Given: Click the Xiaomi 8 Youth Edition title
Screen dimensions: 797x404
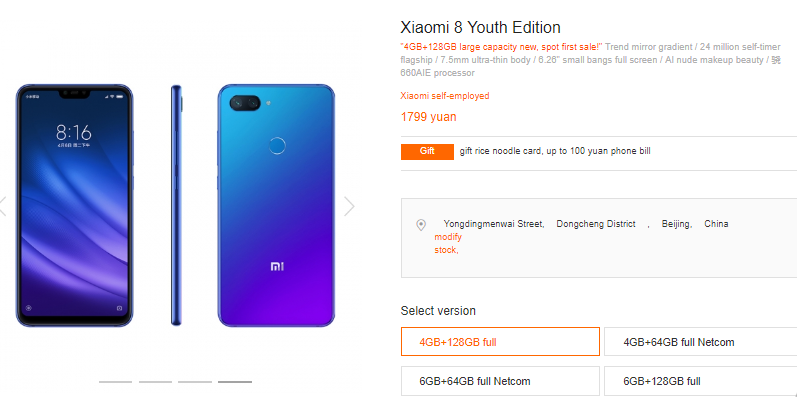Looking at the screenshot, I should (x=480, y=28).
